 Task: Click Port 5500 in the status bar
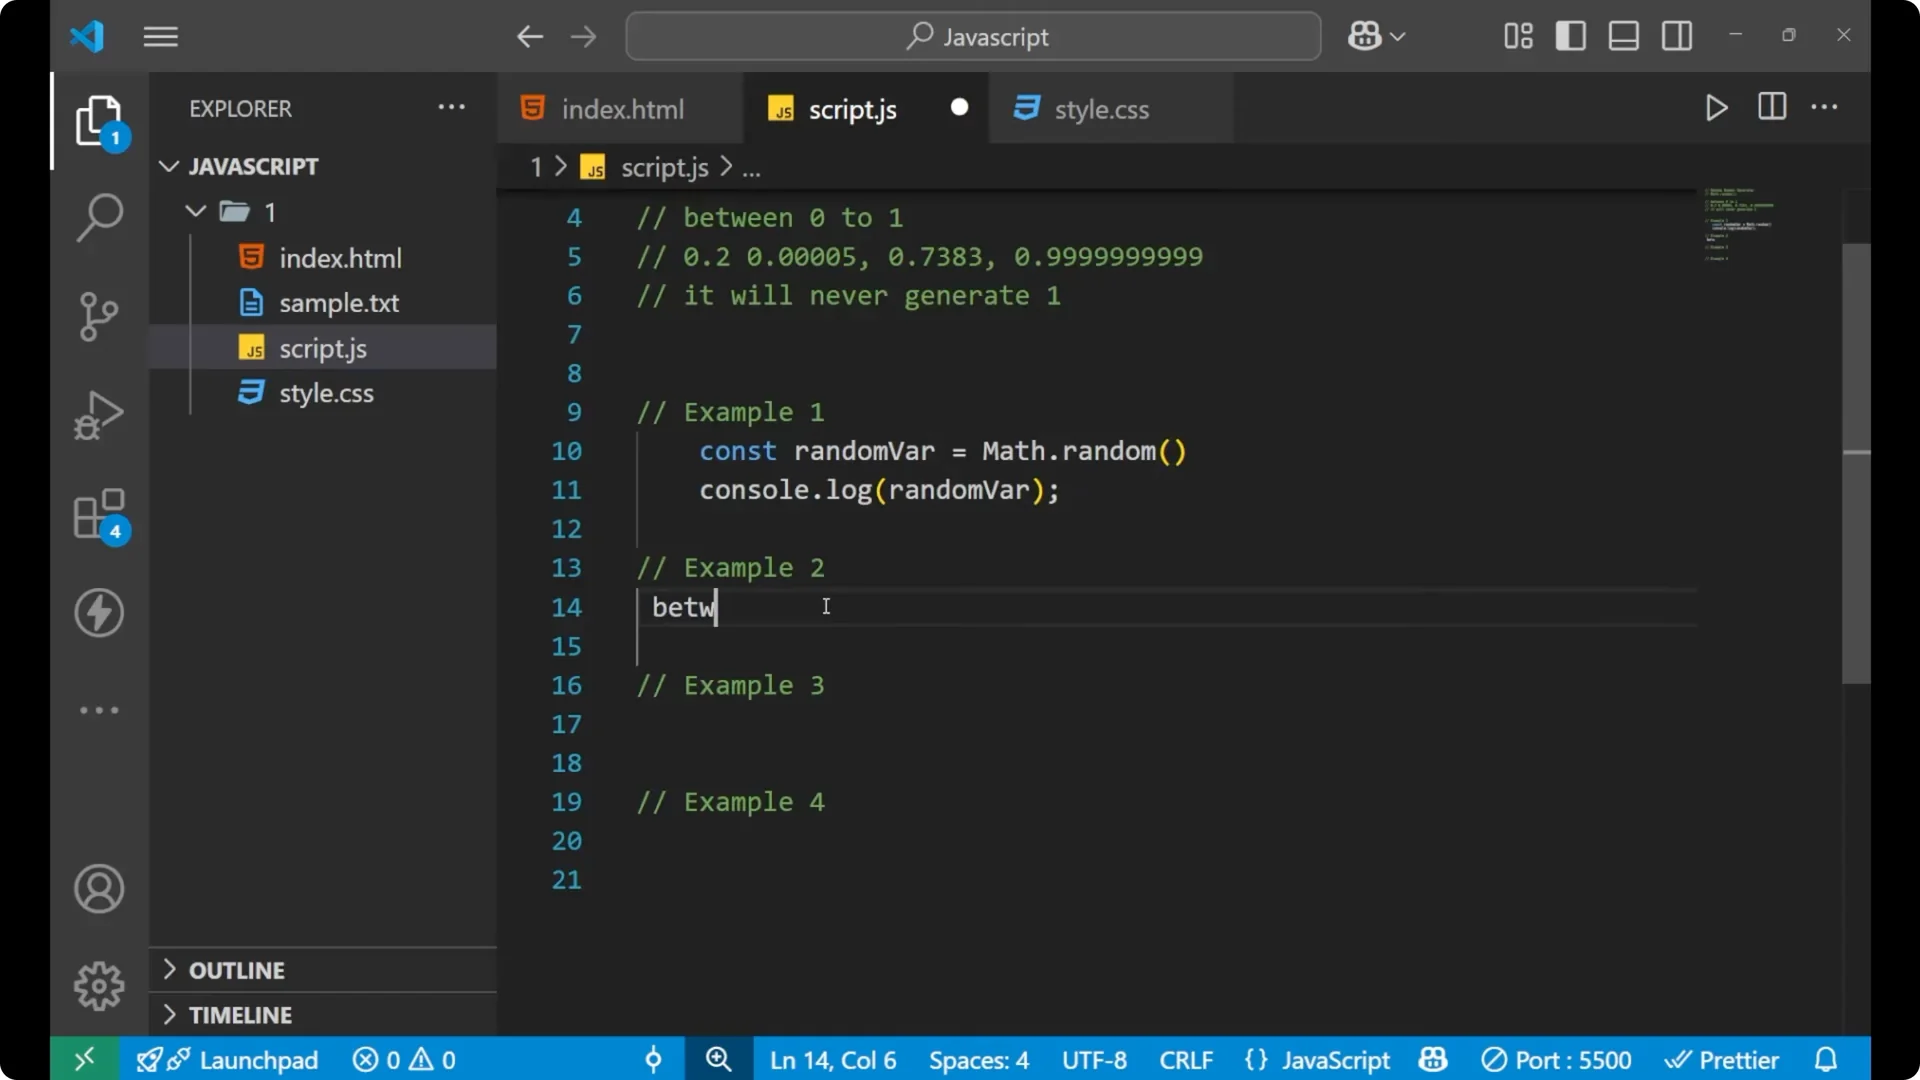click(1557, 1059)
